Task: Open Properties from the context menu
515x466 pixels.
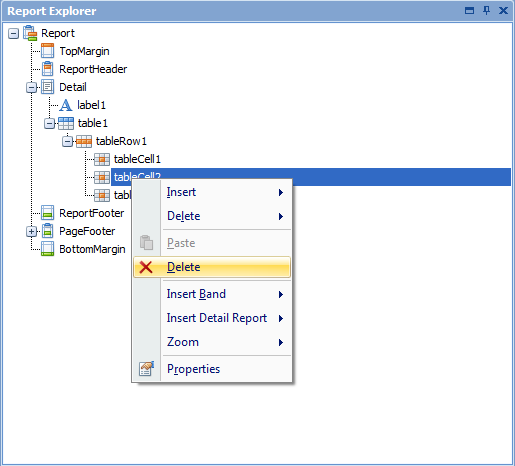Action: click(212, 369)
